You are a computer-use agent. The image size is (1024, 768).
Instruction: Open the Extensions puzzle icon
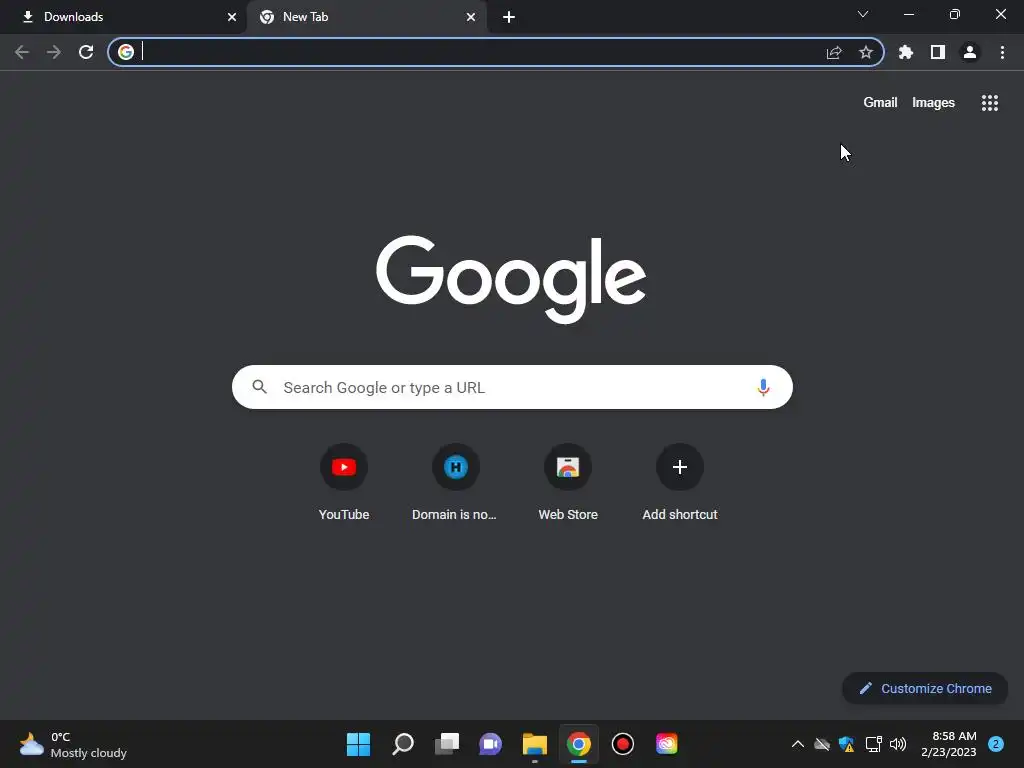[906, 52]
